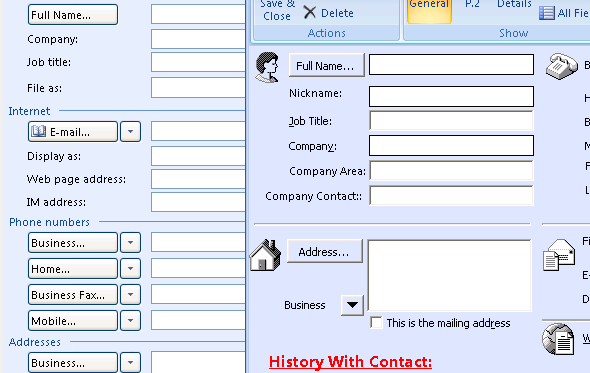Click the Company Contact input field

(x=451, y=195)
